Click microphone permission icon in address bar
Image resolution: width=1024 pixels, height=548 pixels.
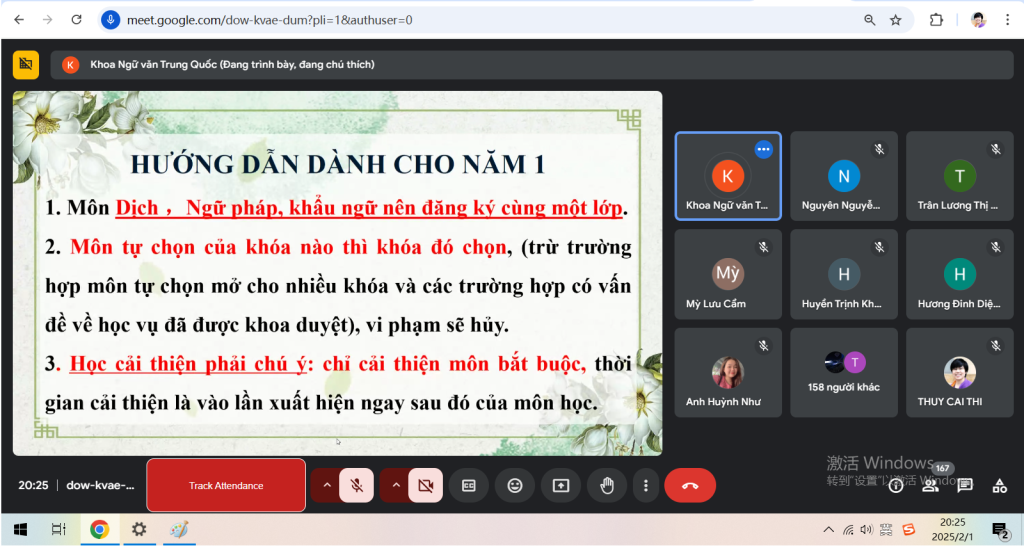point(110,20)
